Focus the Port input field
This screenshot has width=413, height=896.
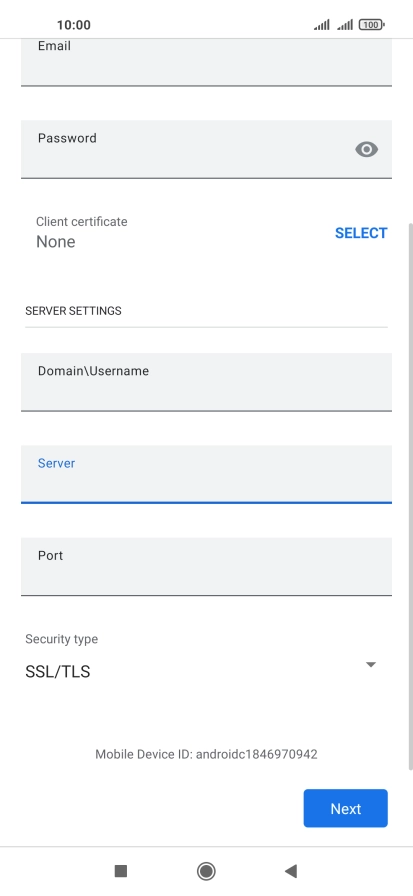click(206, 566)
